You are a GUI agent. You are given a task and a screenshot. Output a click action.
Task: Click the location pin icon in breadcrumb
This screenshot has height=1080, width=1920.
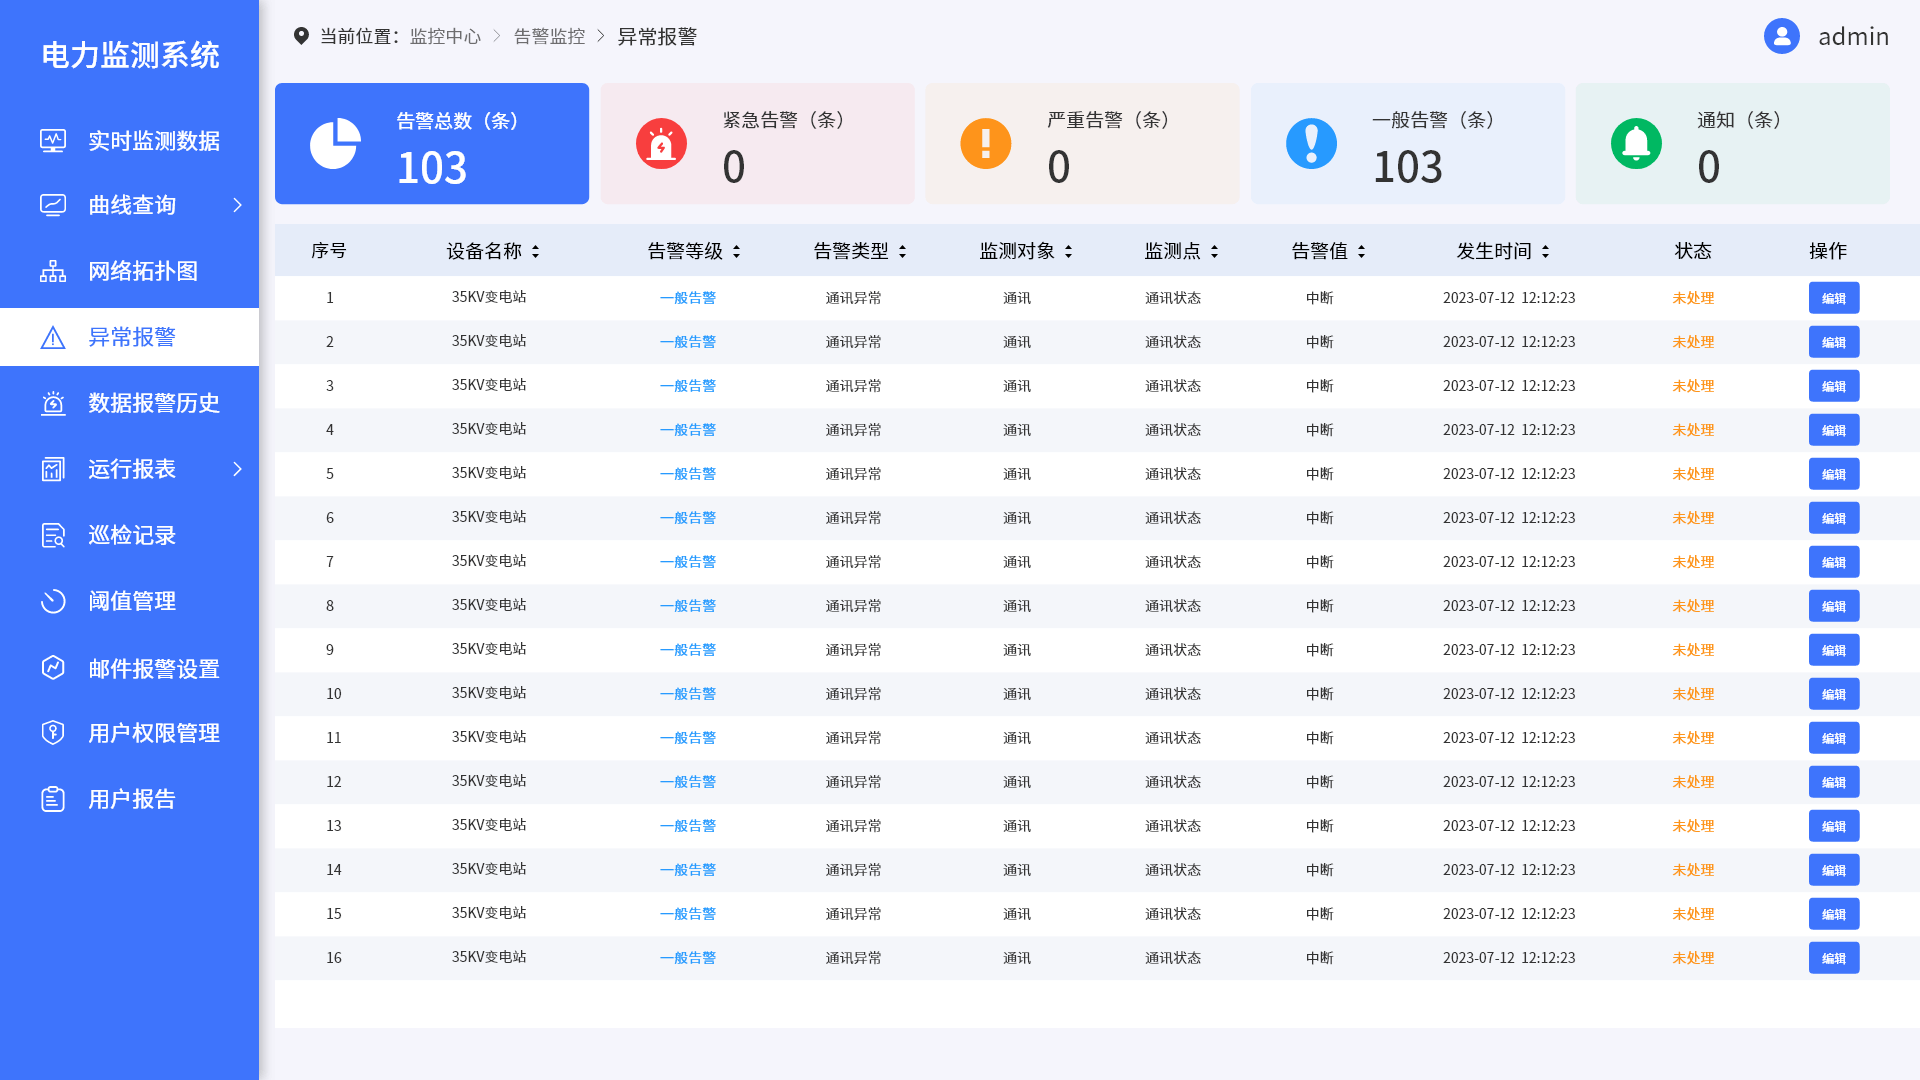(301, 36)
